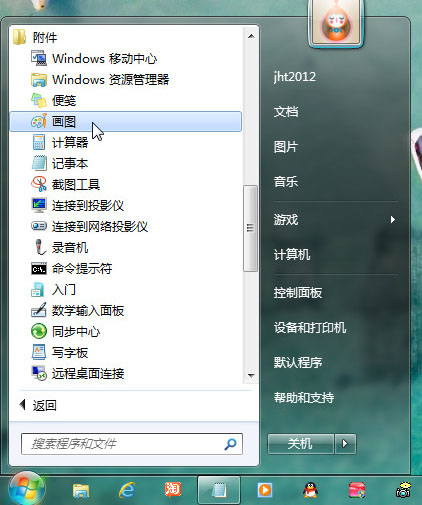This screenshot has height=505, width=422.
Task: Open 计算机 computer
Action: pos(292,255)
